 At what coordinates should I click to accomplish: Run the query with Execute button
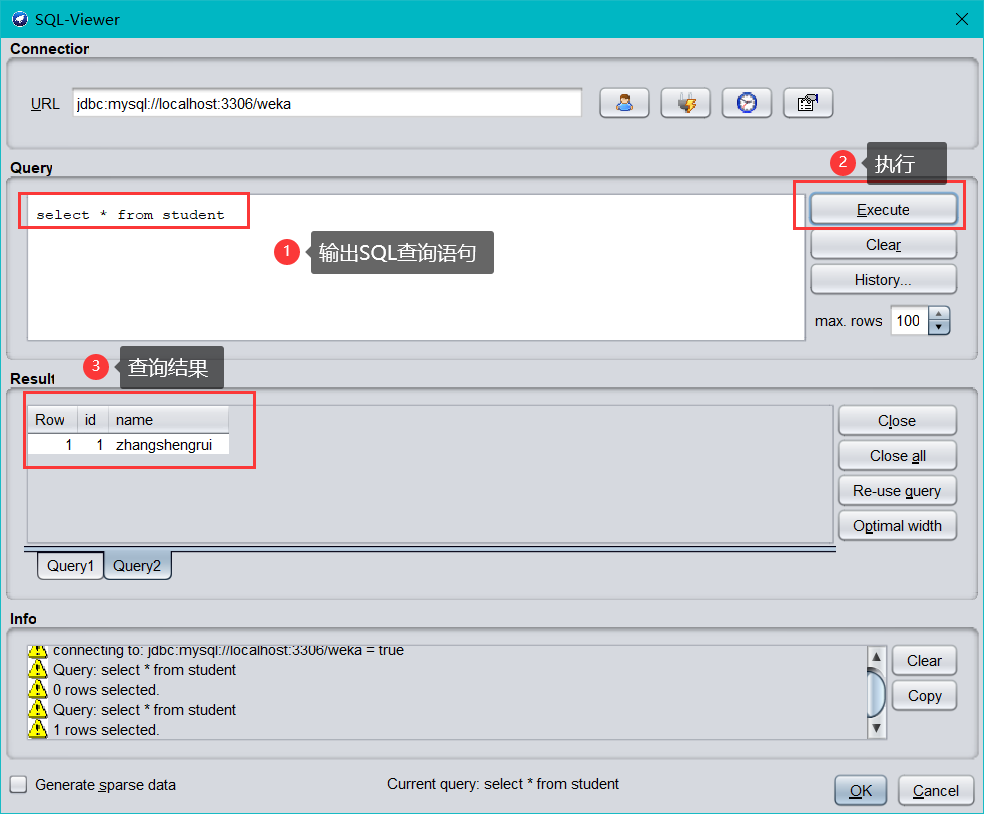pyautogui.click(x=884, y=210)
